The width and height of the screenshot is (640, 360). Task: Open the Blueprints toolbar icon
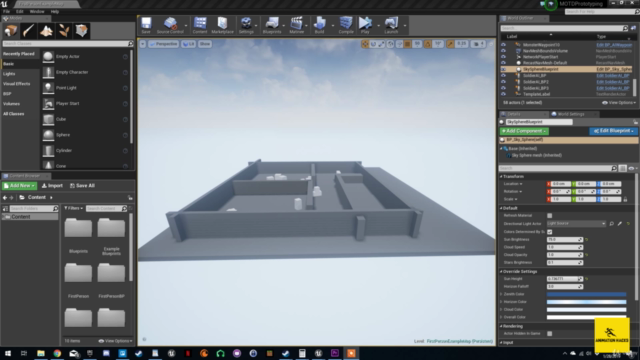coord(272,25)
